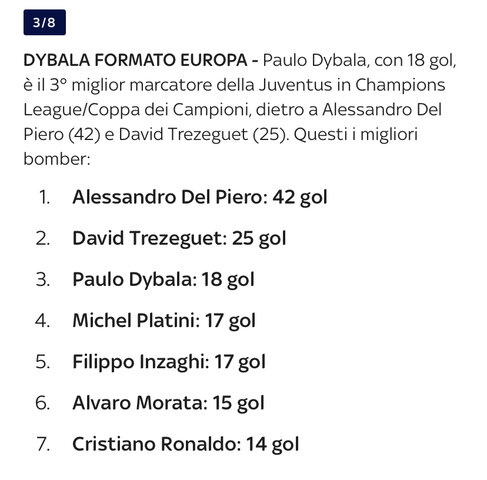Select the Cristiano Ronaldo: 14 gol entry
Image resolution: width=487 pixels, height=480 pixels.
pyautogui.click(x=186, y=444)
